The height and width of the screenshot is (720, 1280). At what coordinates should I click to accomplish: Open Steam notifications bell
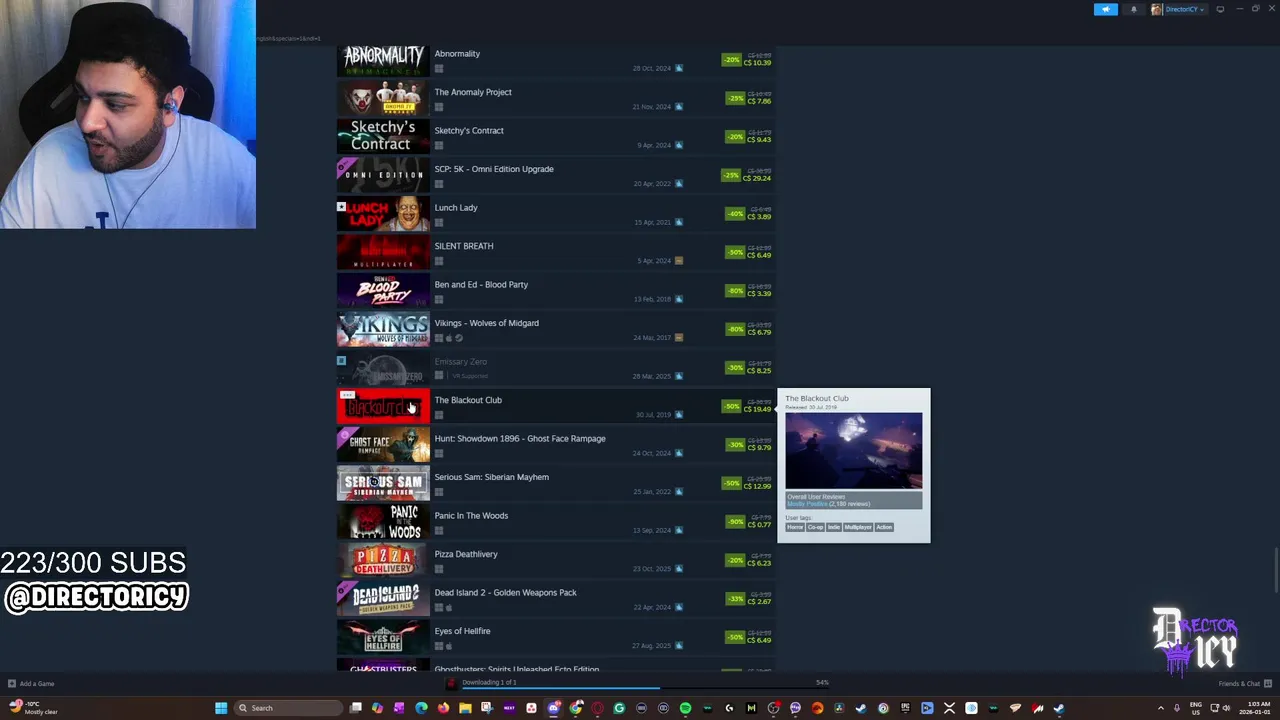[1133, 9]
